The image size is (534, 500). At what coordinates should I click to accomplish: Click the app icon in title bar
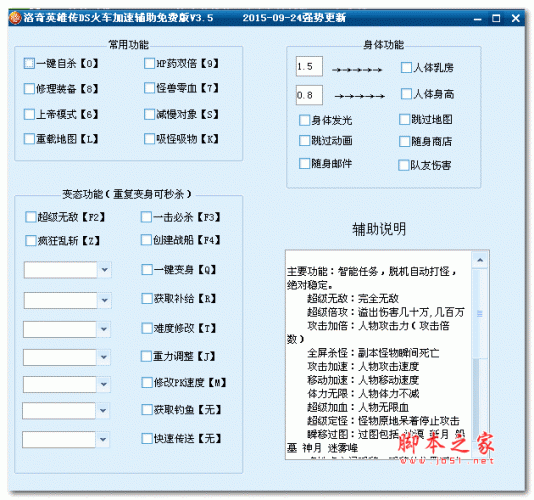15,18
